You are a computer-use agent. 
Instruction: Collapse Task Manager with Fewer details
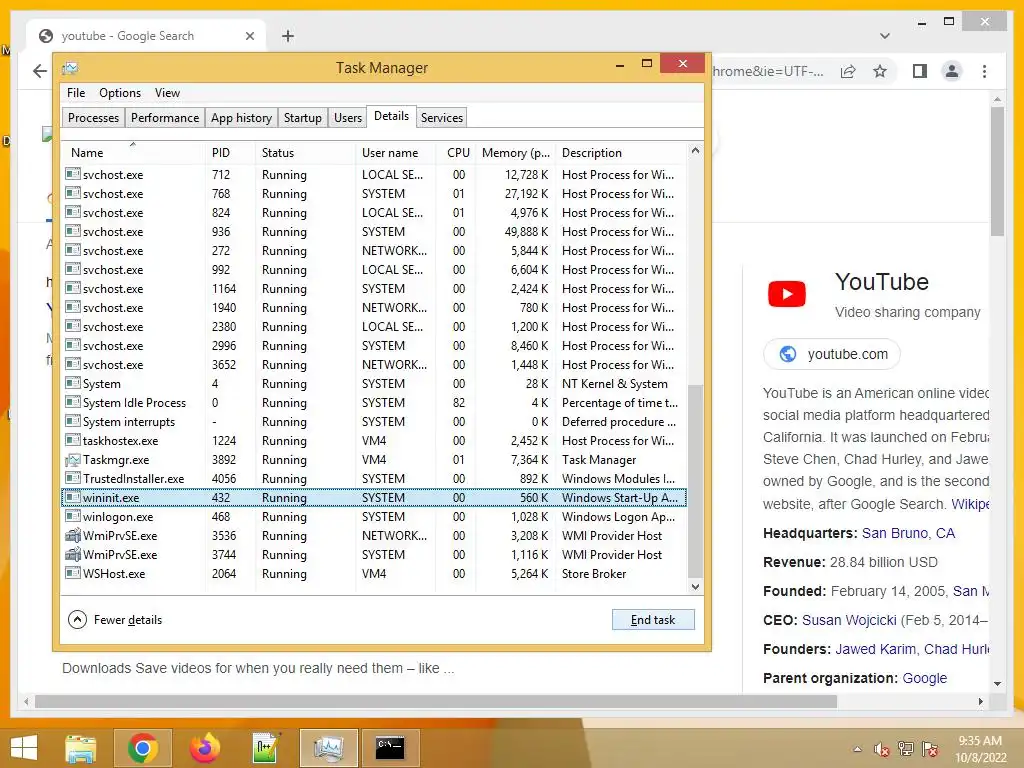pos(115,620)
